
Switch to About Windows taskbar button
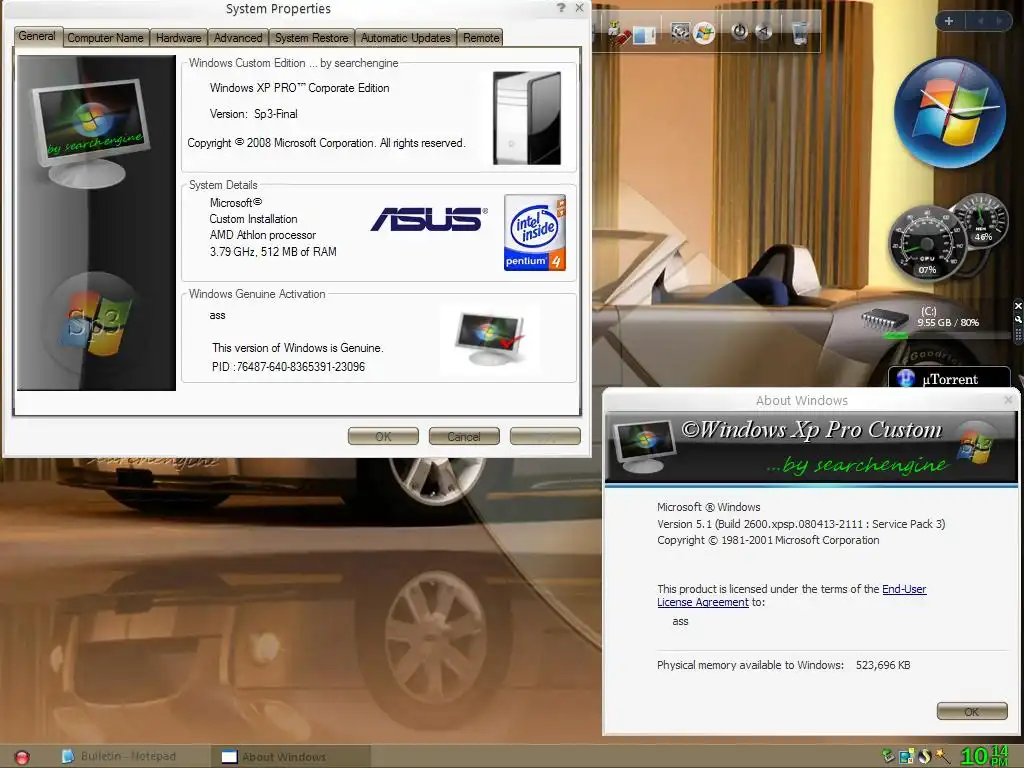[x=290, y=757]
